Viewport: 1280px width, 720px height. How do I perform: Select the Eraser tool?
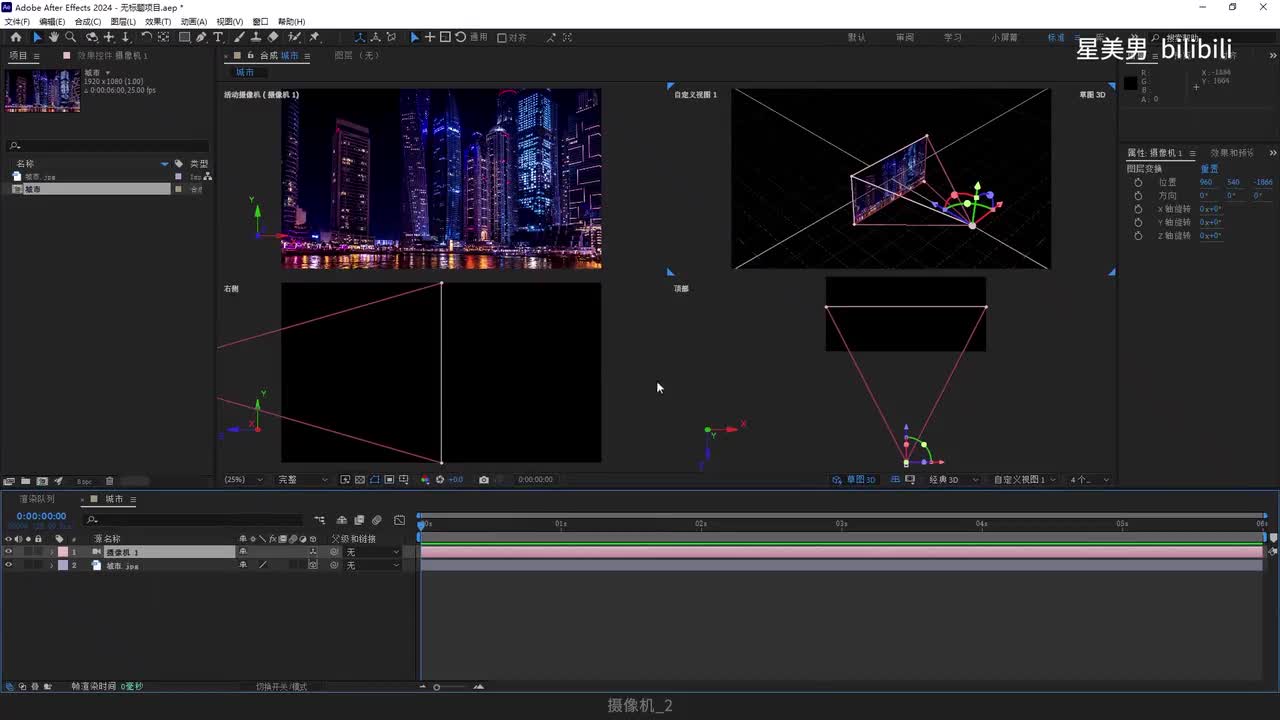273,37
